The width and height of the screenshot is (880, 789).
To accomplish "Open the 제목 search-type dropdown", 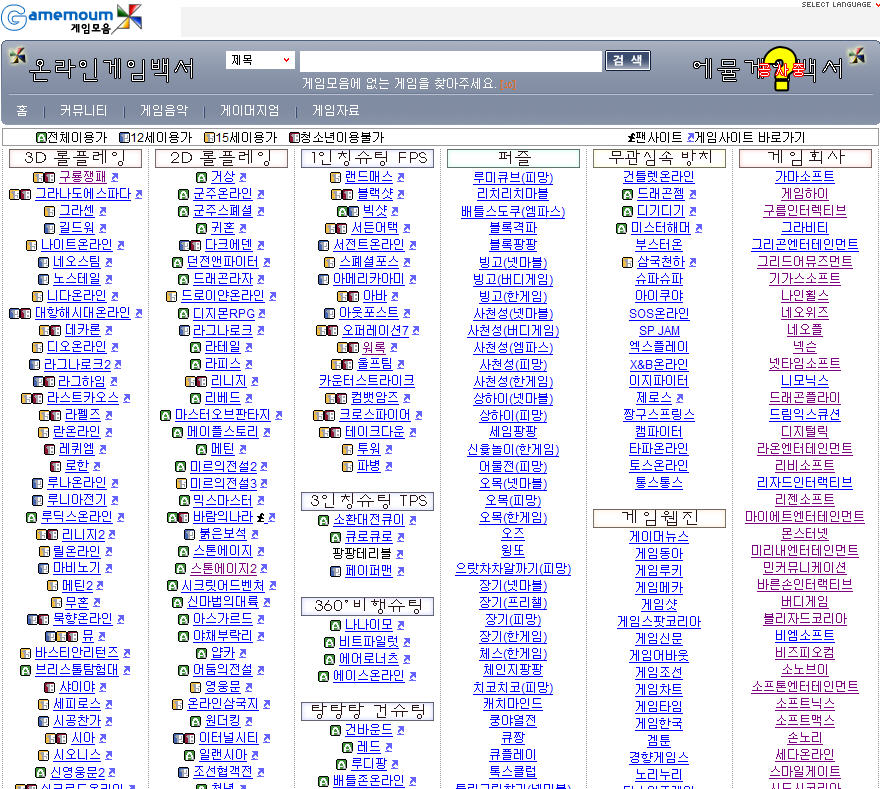I will click(260, 60).
